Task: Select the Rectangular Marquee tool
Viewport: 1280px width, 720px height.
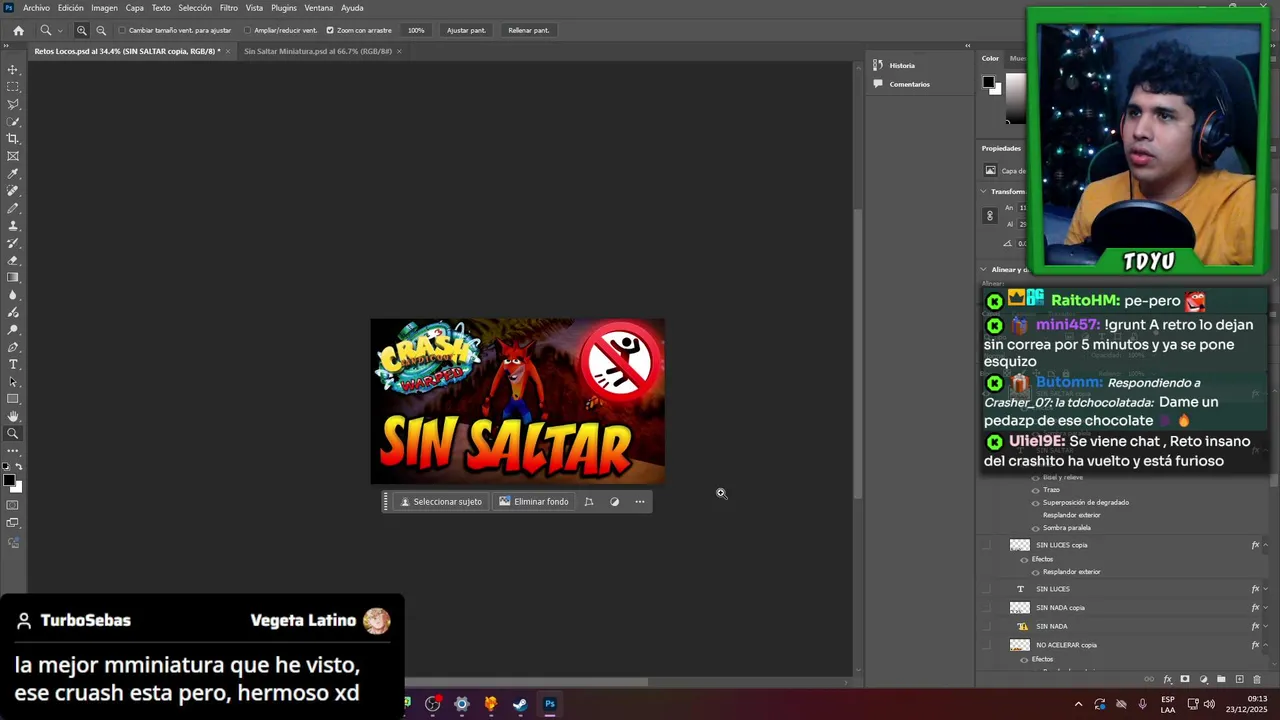Action: (x=13, y=87)
